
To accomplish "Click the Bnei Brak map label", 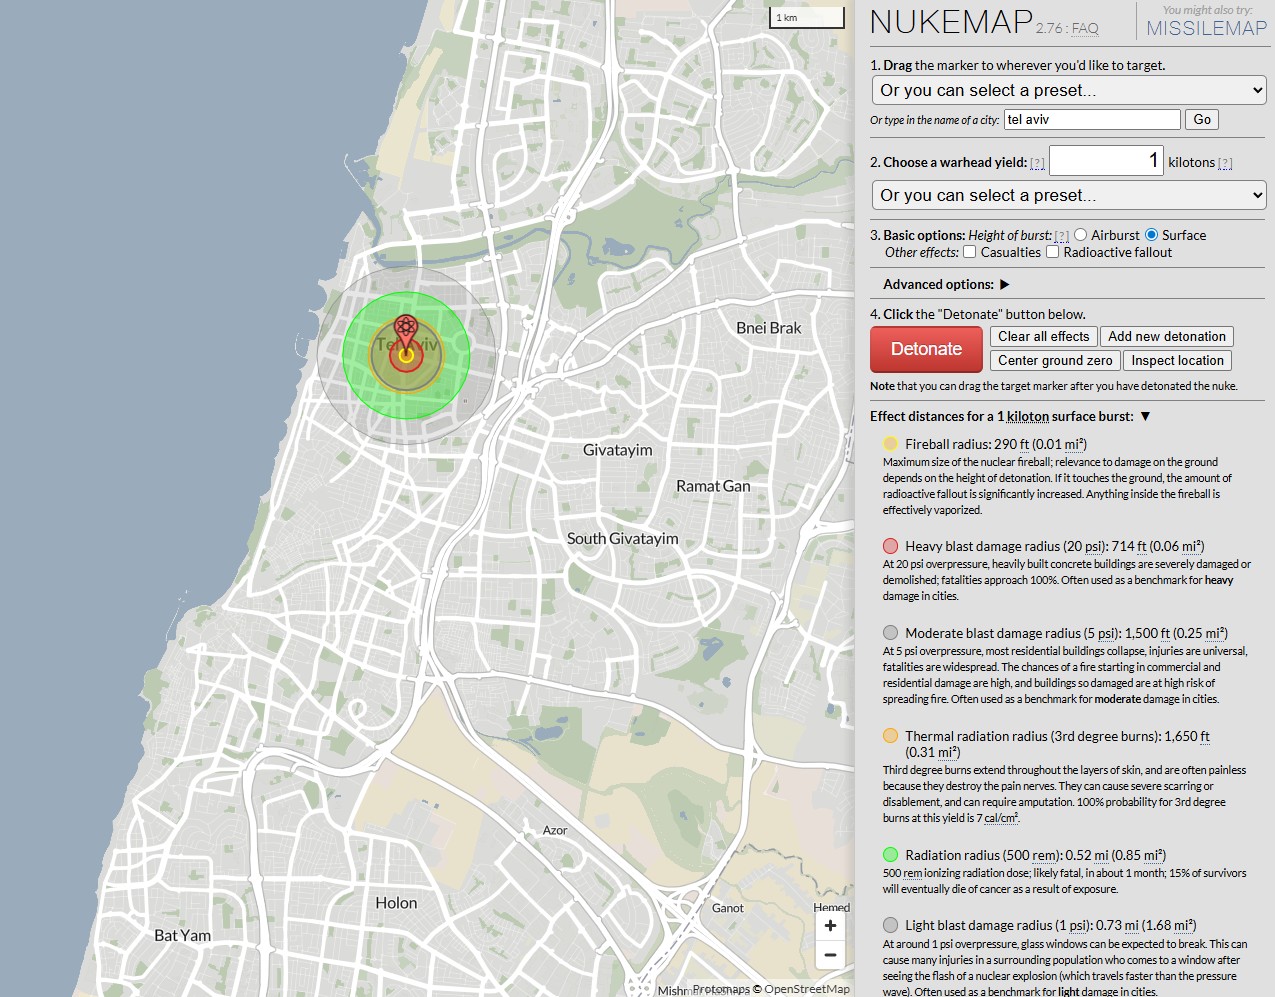I will (x=768, y=328).
